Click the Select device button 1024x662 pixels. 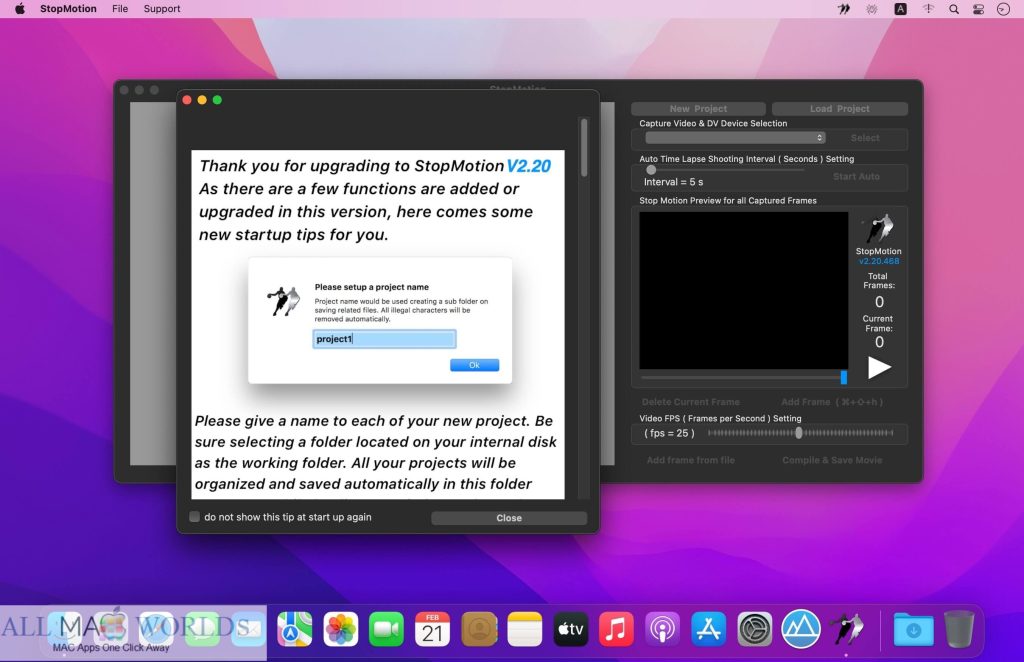coord(865,138)
